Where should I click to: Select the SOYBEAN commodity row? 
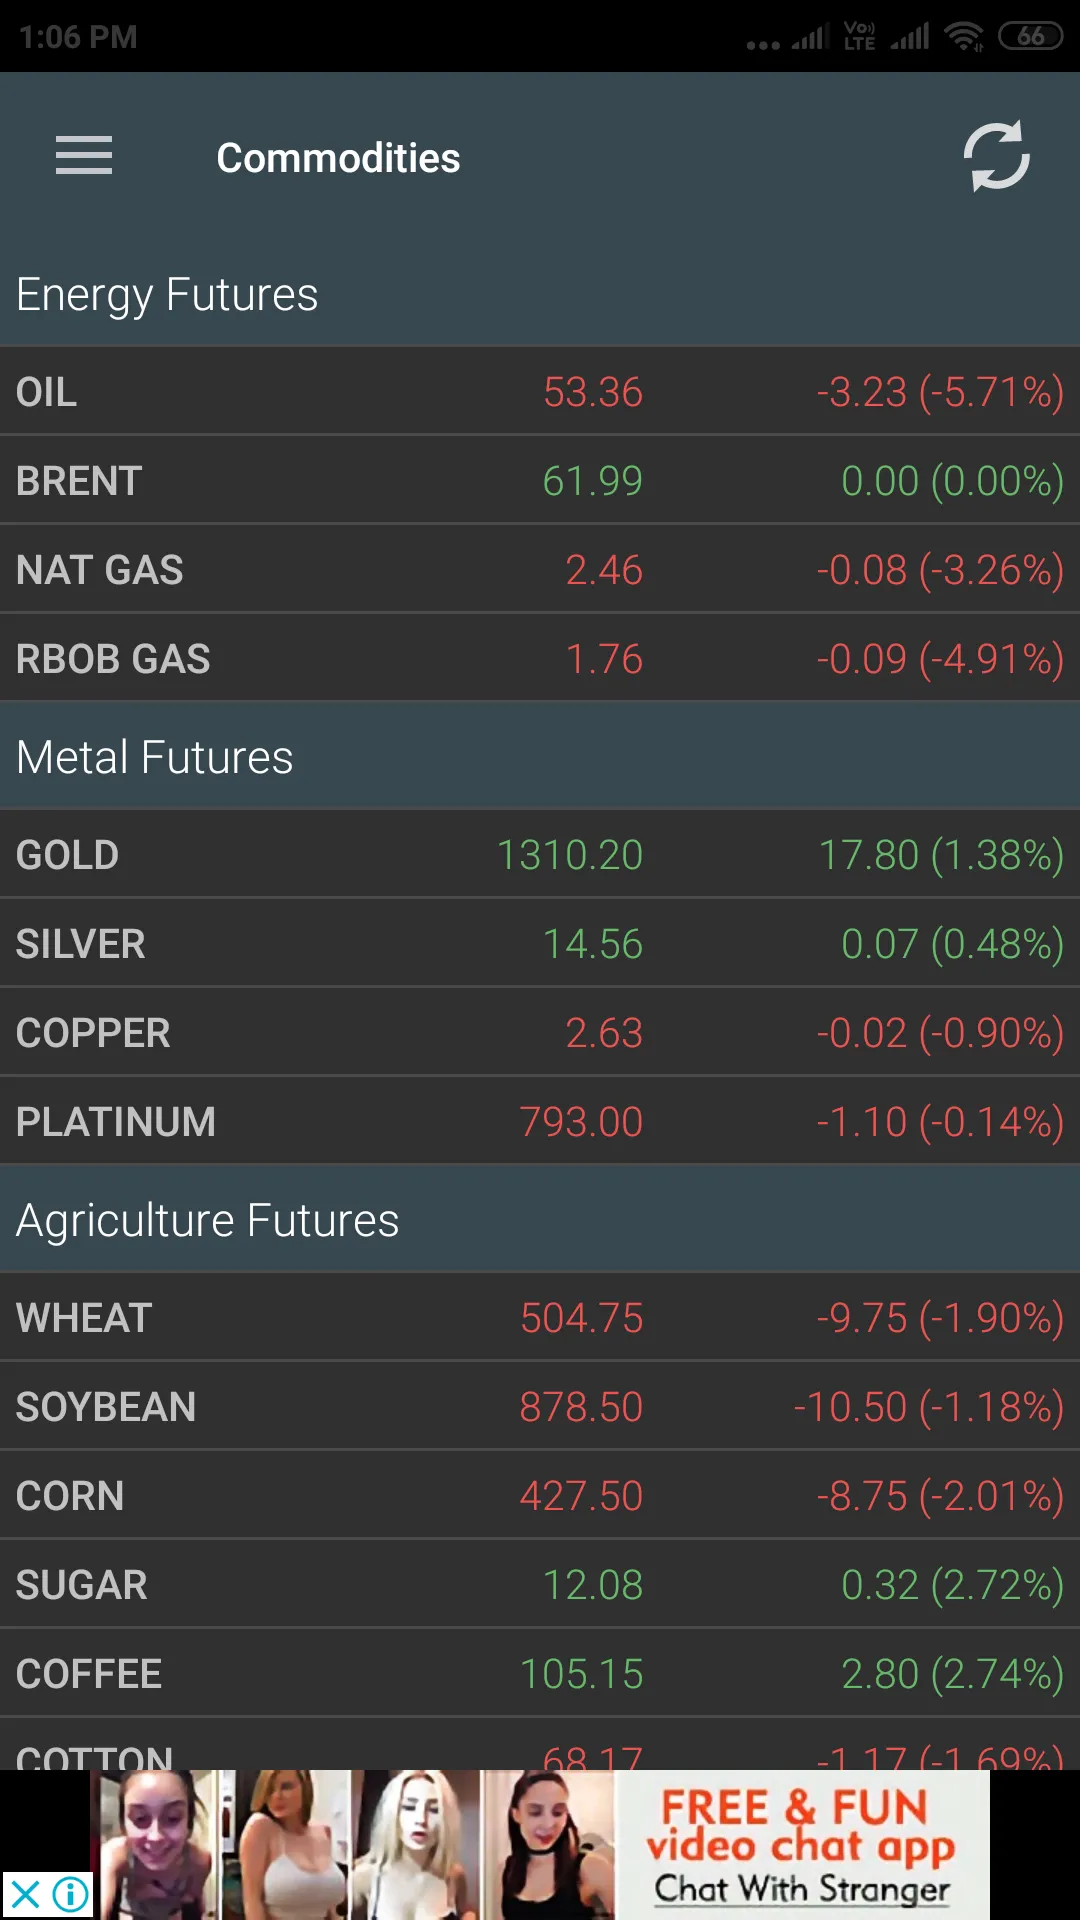540,1406
